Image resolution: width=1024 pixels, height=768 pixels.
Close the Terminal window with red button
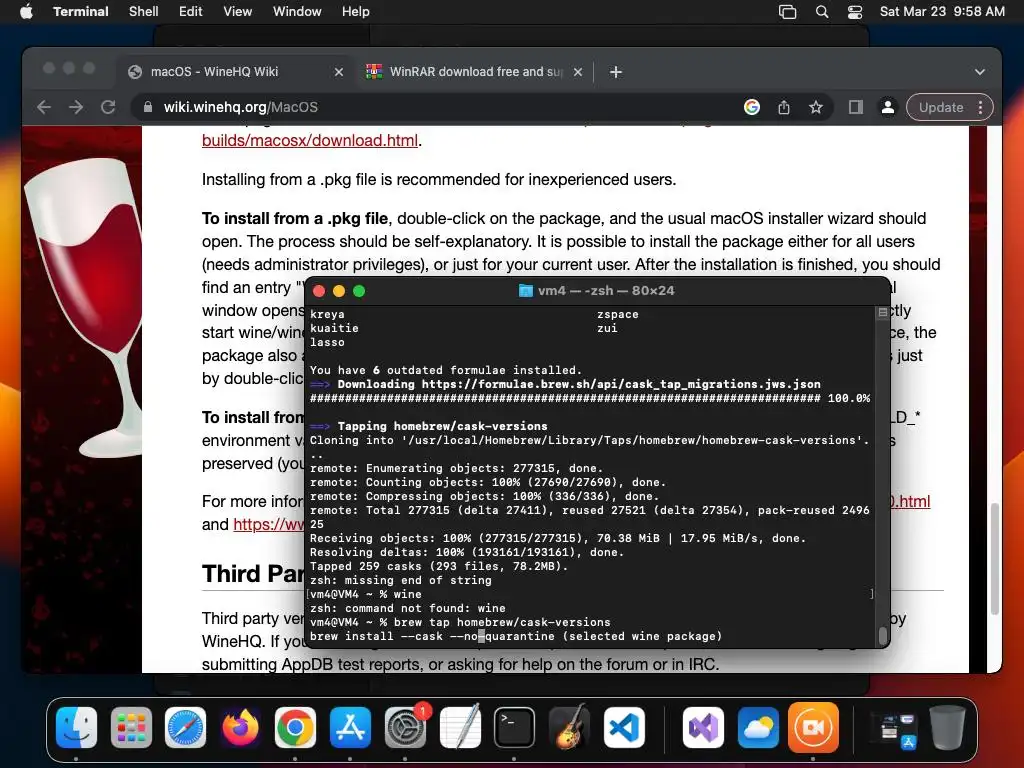[319, 291]
